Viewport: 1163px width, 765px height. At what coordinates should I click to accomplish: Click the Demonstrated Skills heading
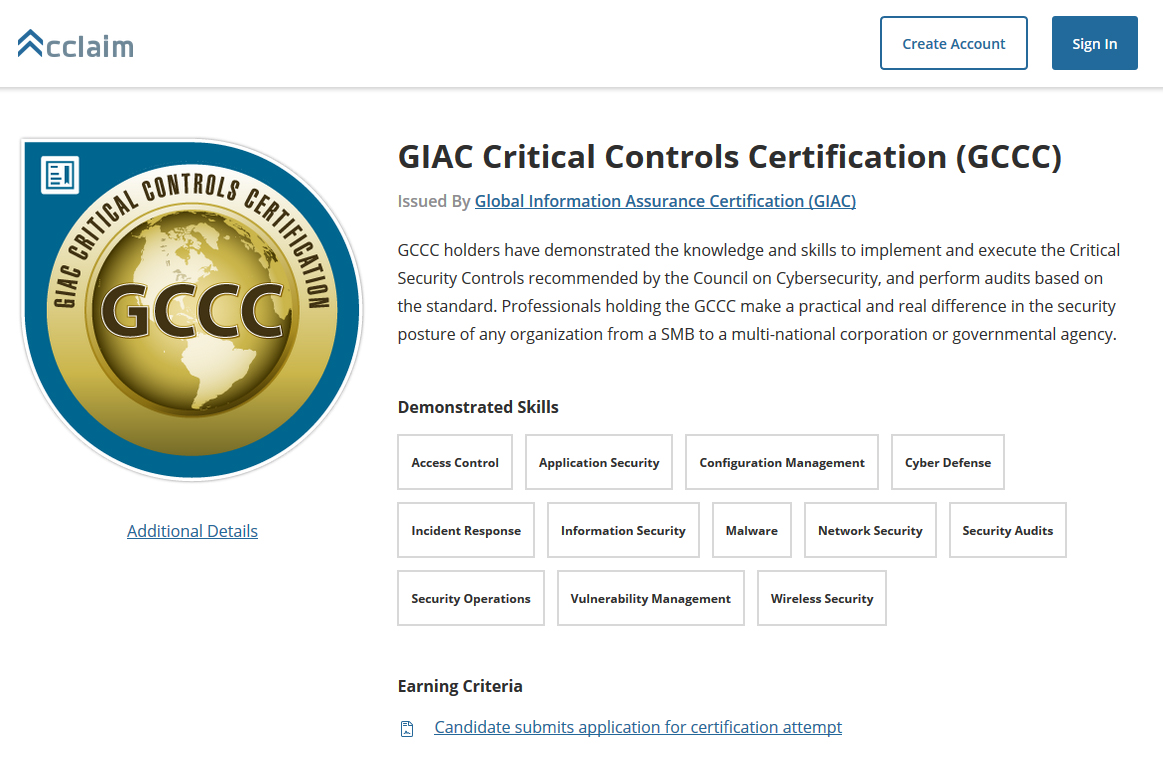(478, 407)
